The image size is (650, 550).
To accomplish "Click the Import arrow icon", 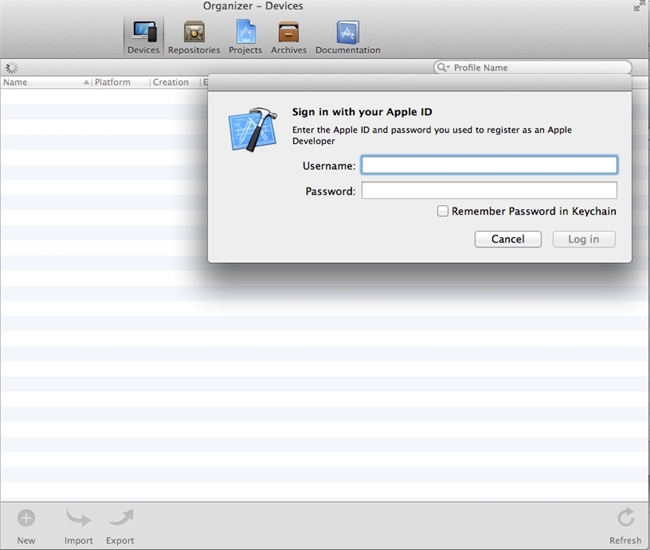I will (78, 519).
